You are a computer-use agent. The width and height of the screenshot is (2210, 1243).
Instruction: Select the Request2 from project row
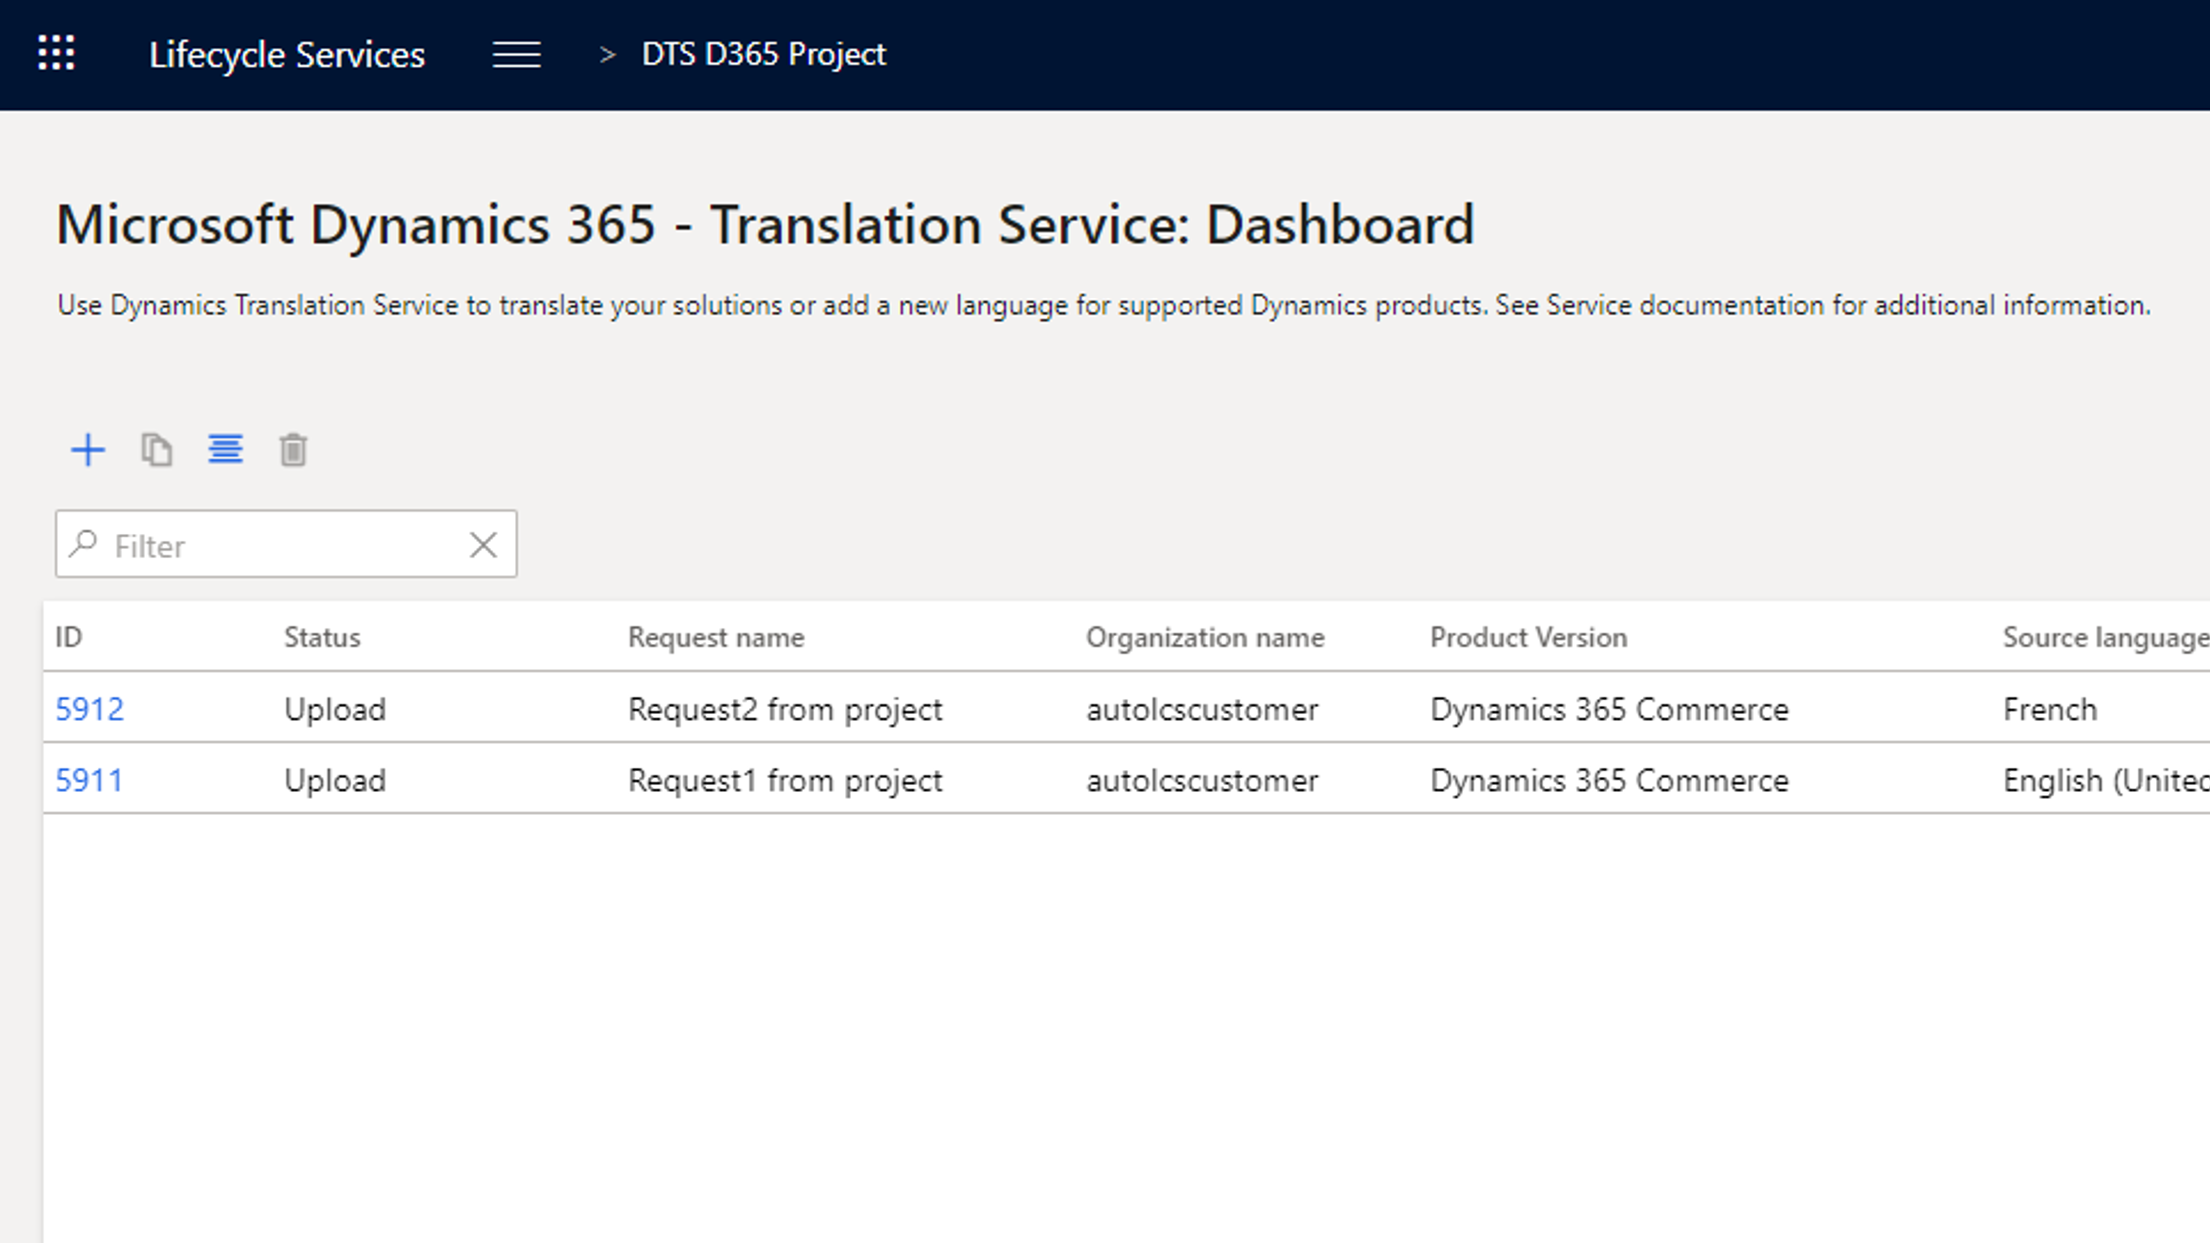[x=785, y=709]
